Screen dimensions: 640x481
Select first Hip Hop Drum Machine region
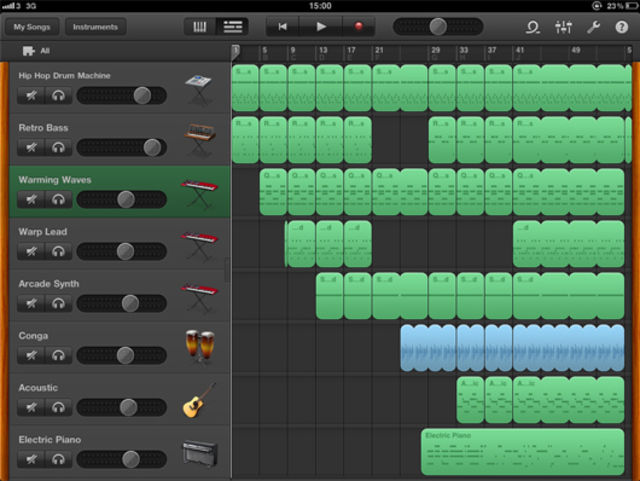click(x=245, y=88)
